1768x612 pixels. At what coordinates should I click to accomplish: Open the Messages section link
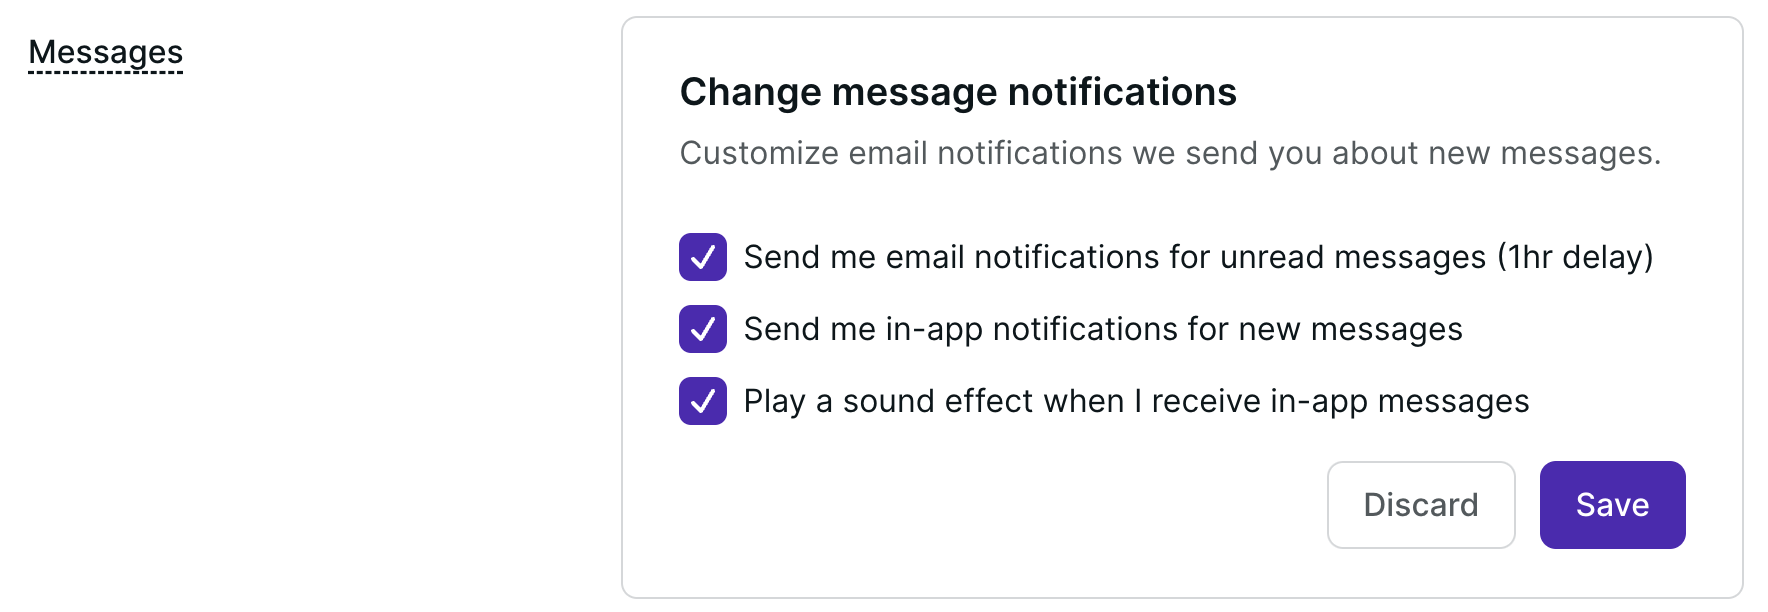click(105, 52)
